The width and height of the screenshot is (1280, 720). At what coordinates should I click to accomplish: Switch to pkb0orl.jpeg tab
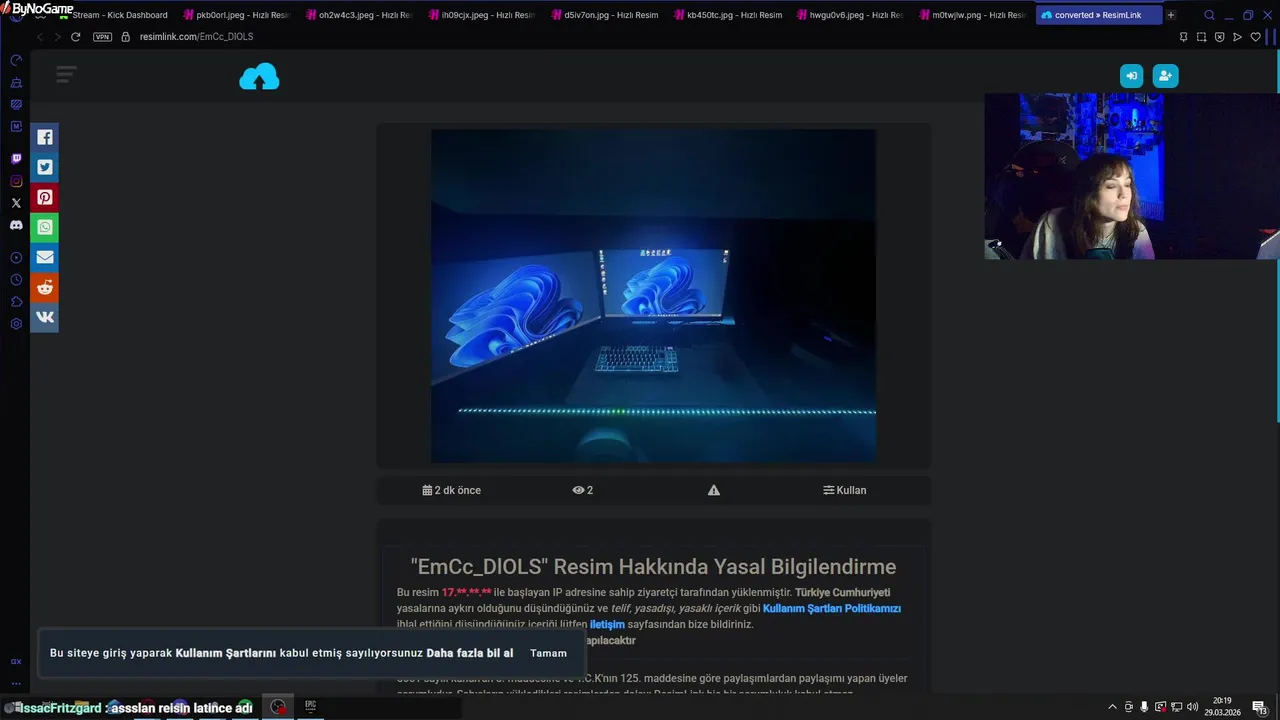235,15
